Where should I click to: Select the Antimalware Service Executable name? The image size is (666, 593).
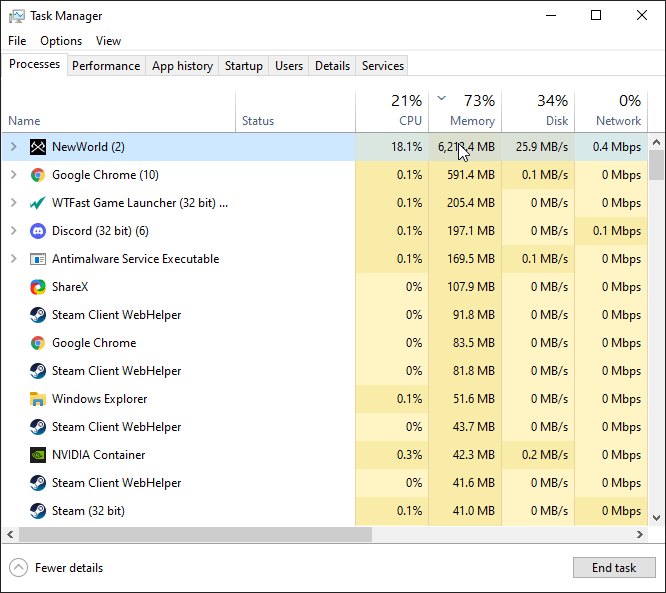(x=135, y=259)
